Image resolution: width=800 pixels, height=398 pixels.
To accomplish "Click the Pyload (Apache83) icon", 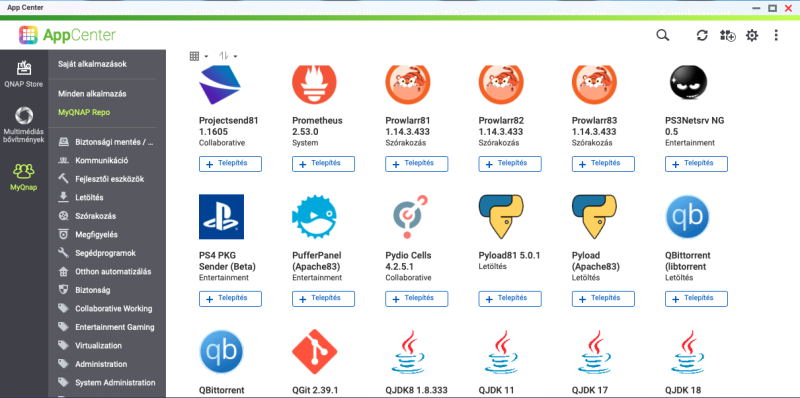I will (x=594, y=217).
